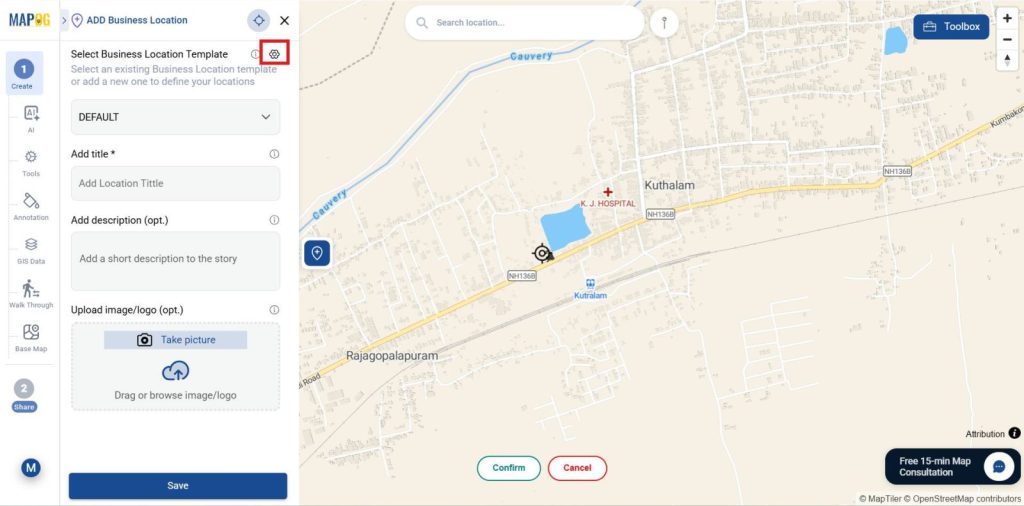Open template settings gear icon
Viewport: 1024px width, 506px height.
(274, 54)
